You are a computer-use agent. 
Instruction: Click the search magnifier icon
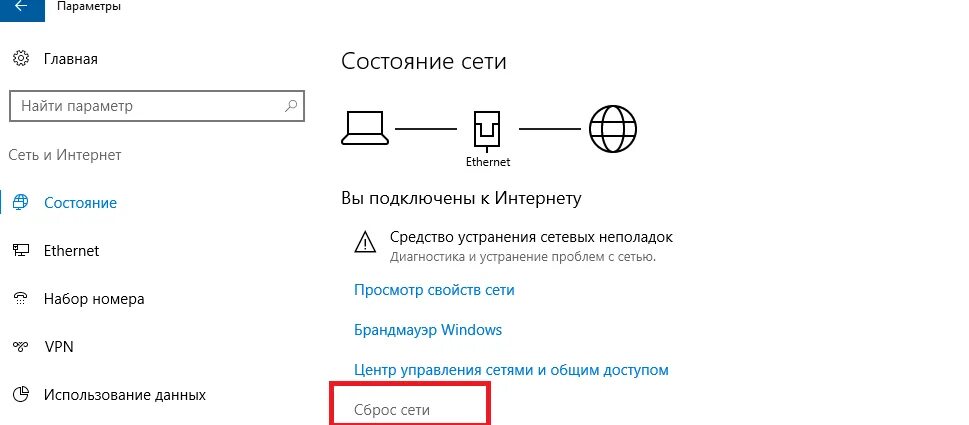290,106
